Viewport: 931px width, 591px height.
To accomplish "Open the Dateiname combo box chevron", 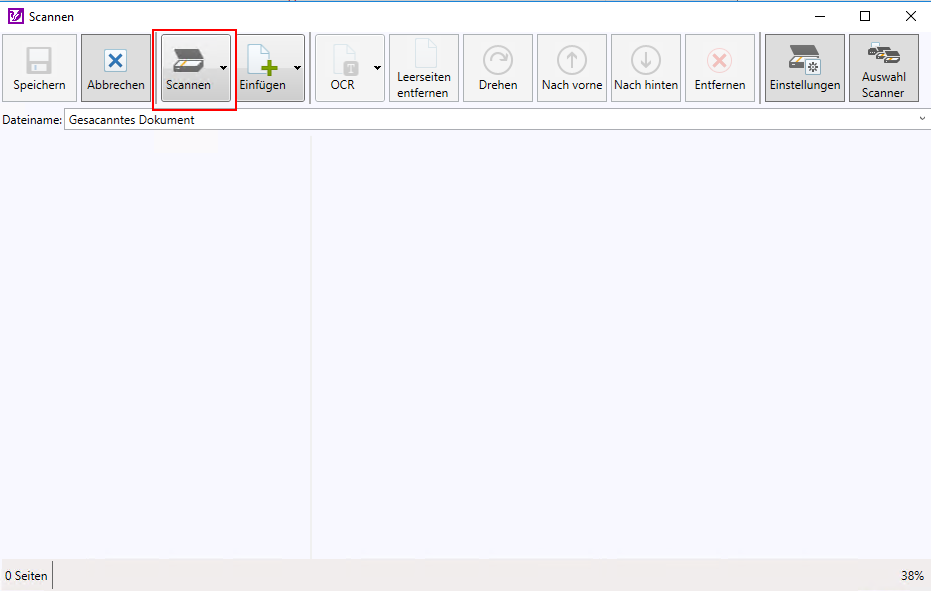I will click(921, 119).
